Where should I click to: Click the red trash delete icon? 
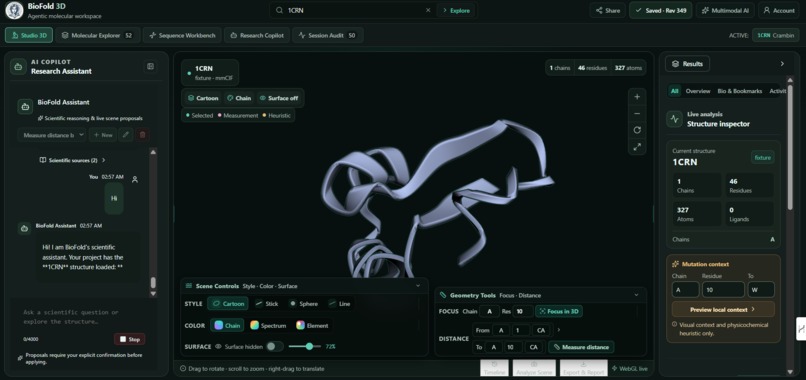(143, 135)
